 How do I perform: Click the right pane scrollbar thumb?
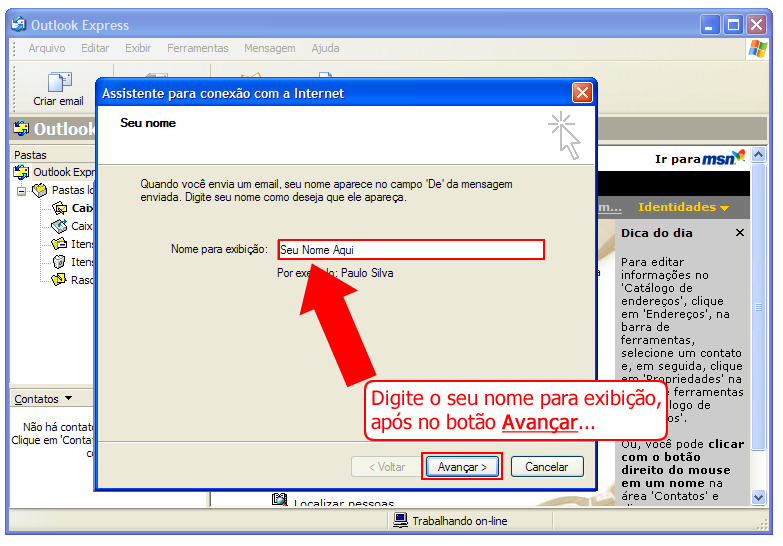[x=759, y=307]
